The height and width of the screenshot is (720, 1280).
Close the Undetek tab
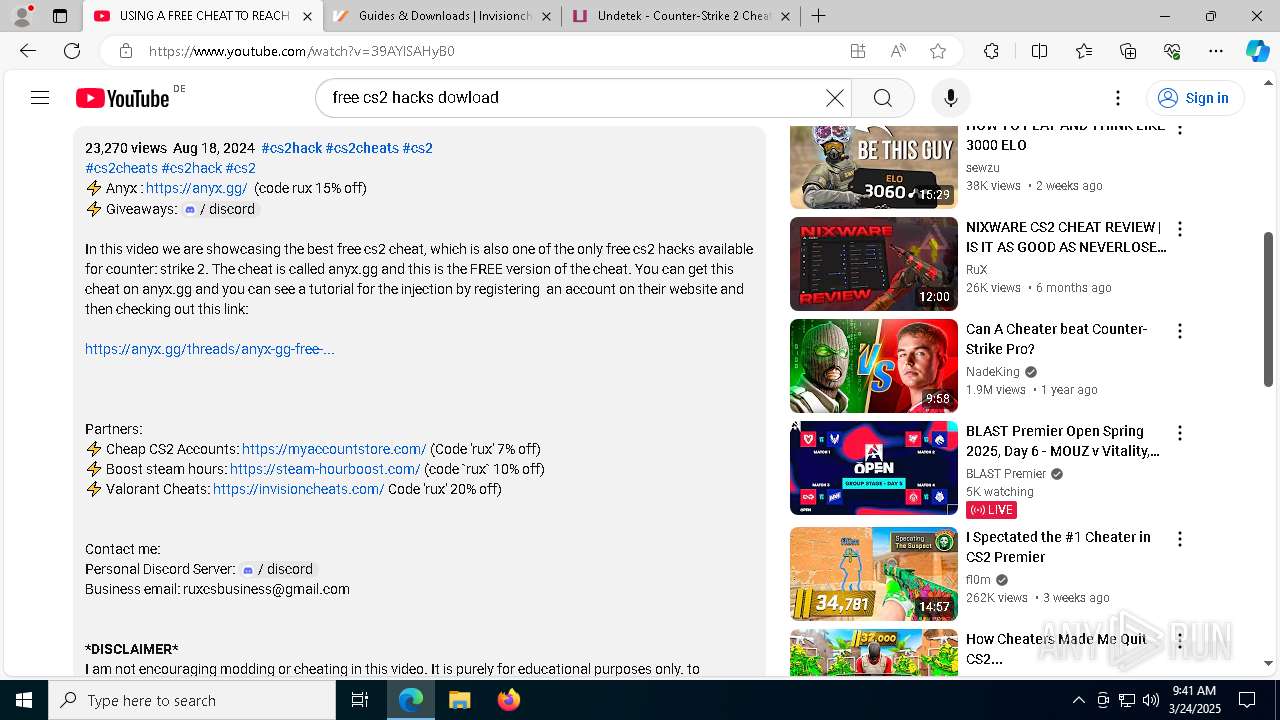click(x=785, y=16)
